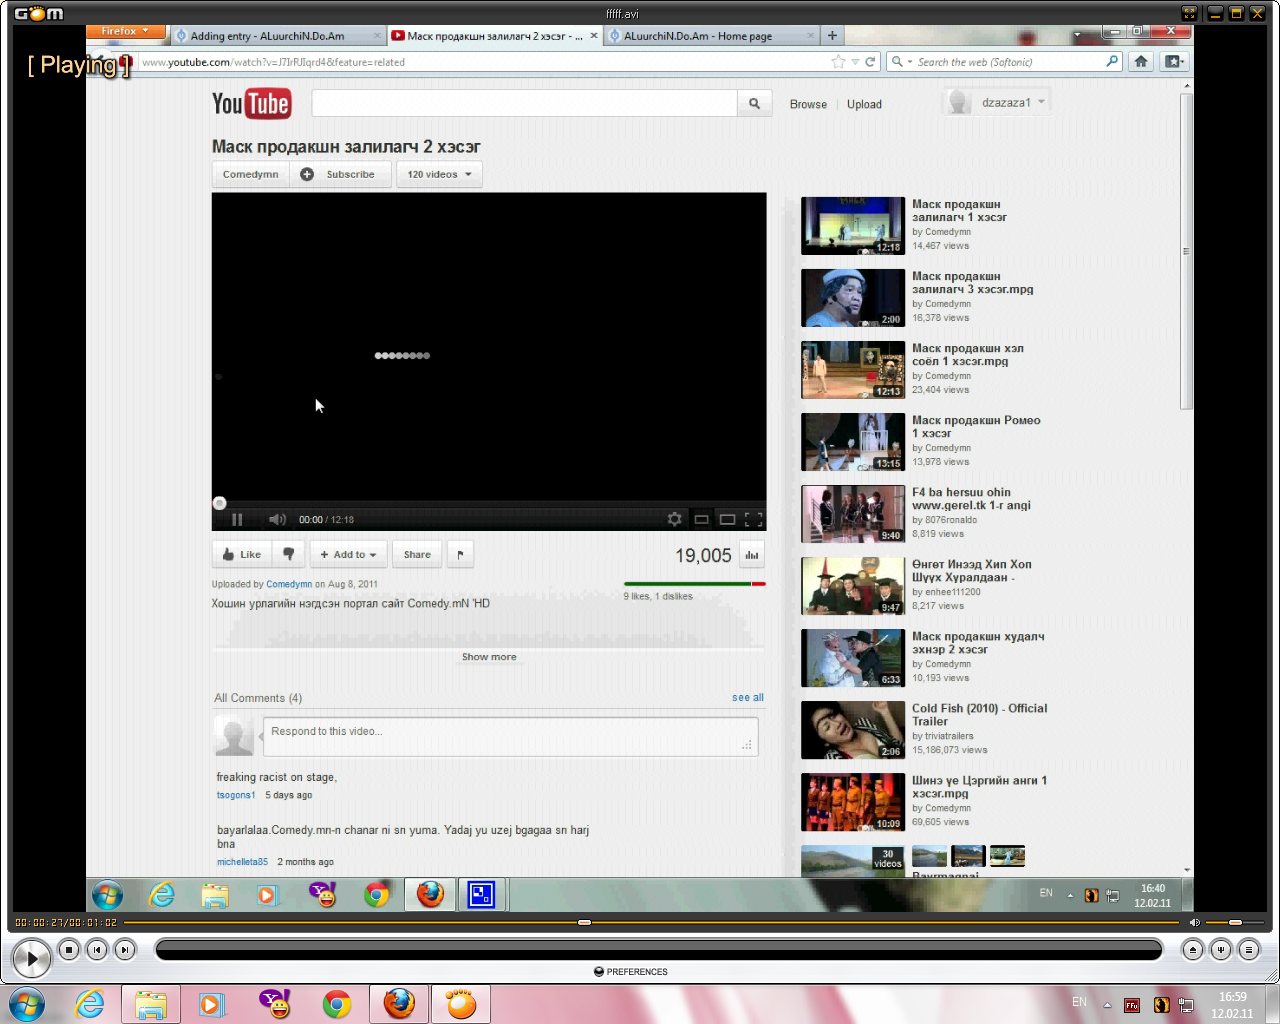Bookmark page with the star icon
Screen dimensions: 1280x1024
[838, 62]
